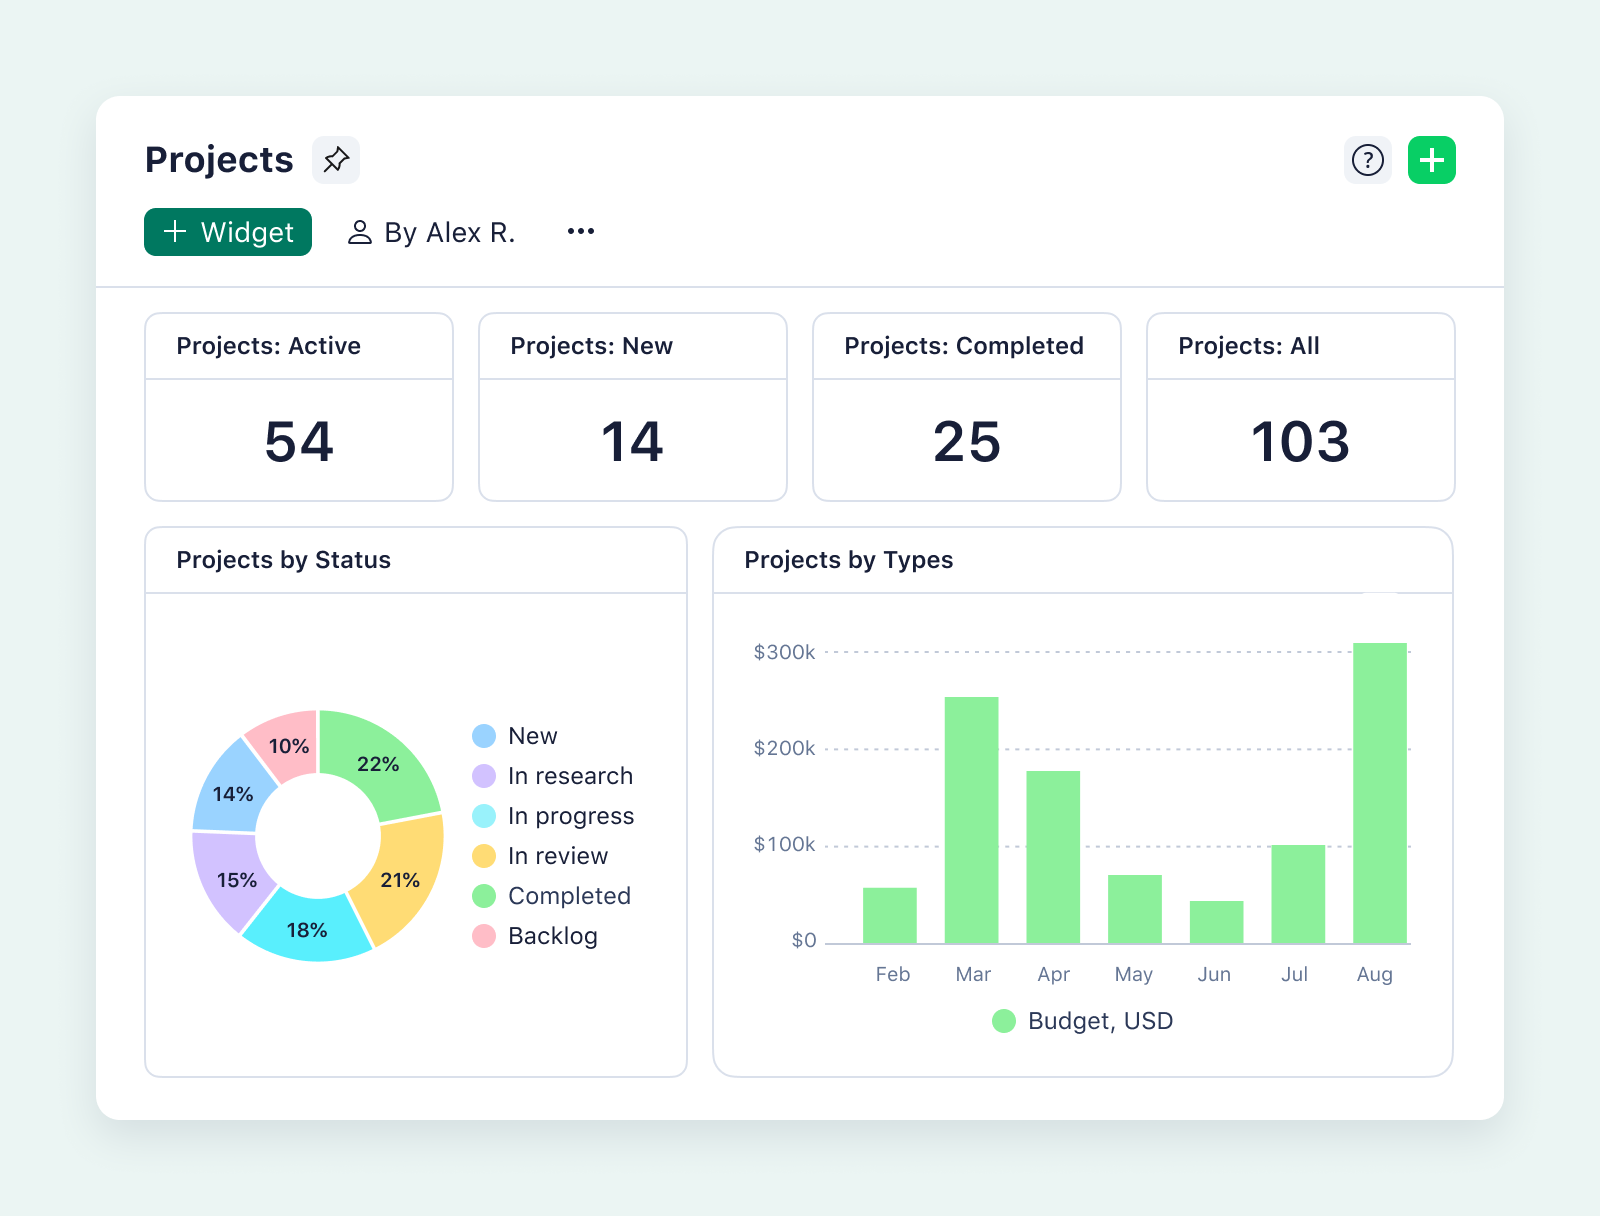The image size is (1600, 1216).
Task: Click the user icon next to By Alex R.
Action: point(361,232)
